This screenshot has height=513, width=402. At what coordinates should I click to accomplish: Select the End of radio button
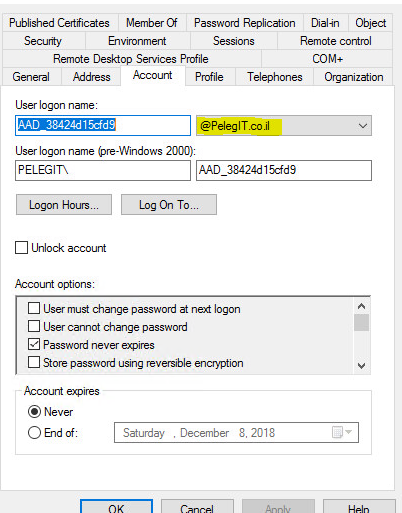click(x=34, y=433)
